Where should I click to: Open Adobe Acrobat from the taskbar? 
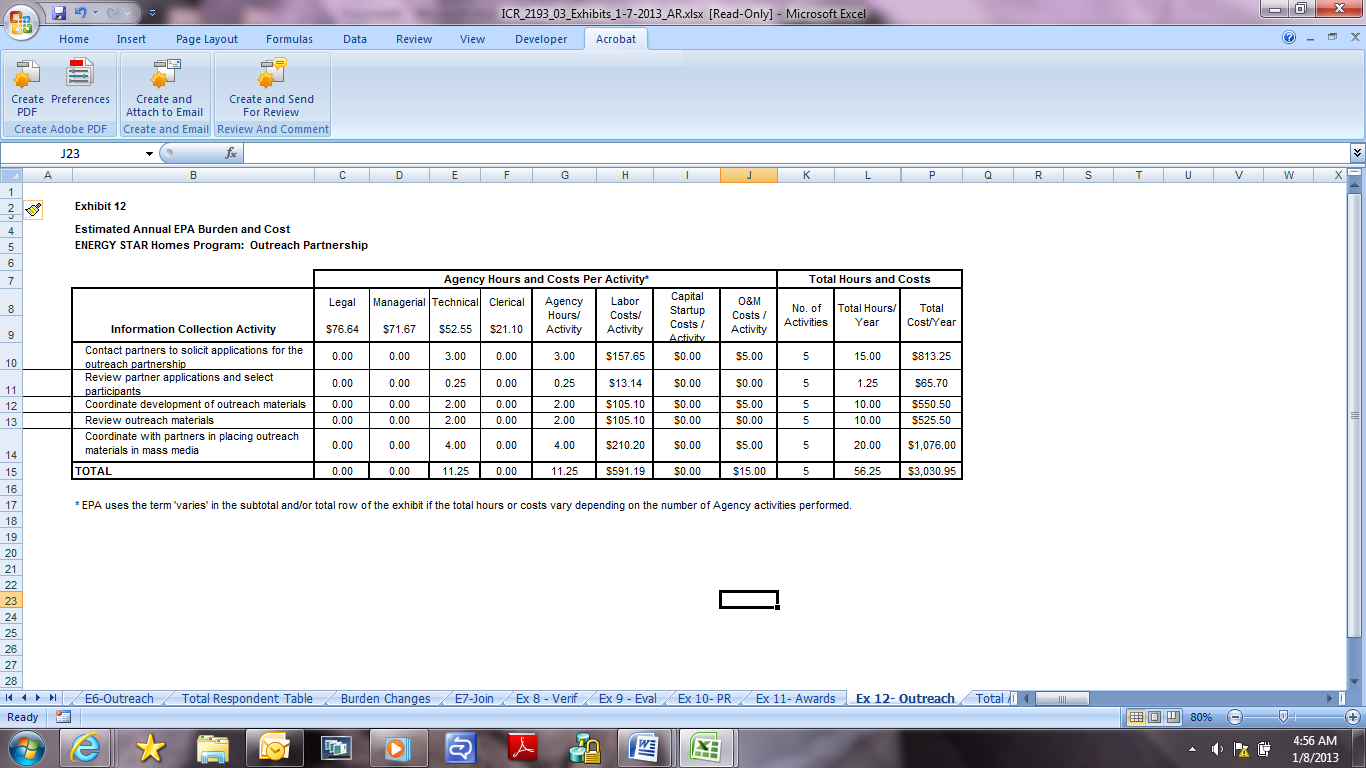pos(522,747)
